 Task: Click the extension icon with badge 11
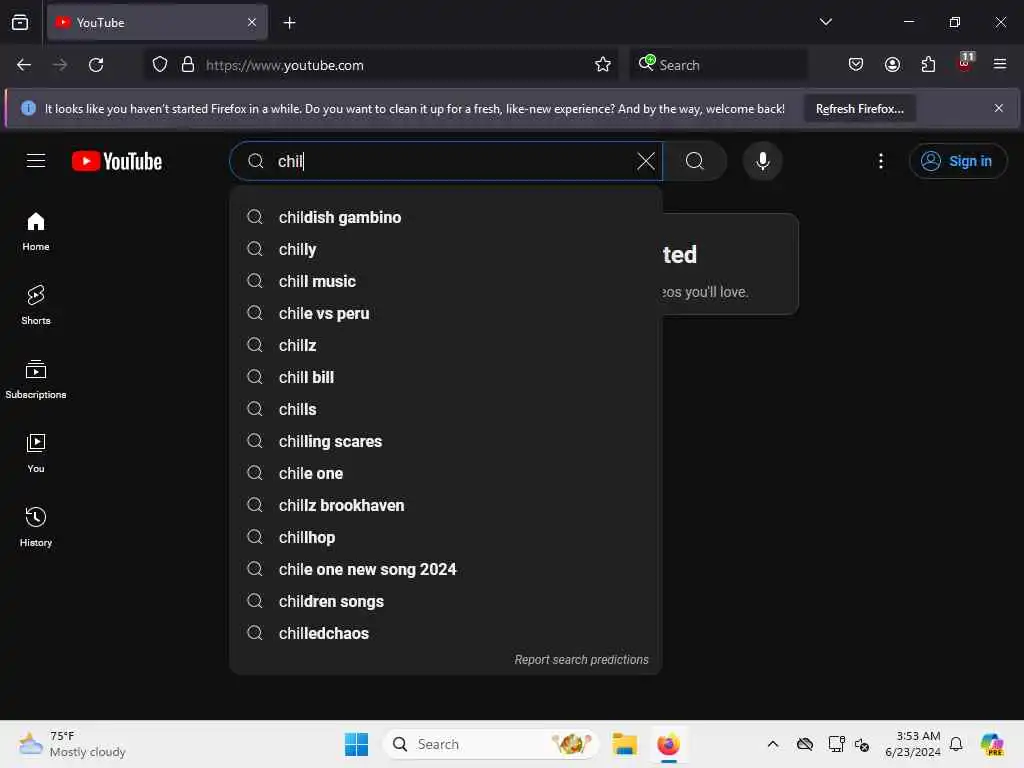(965, 63)
